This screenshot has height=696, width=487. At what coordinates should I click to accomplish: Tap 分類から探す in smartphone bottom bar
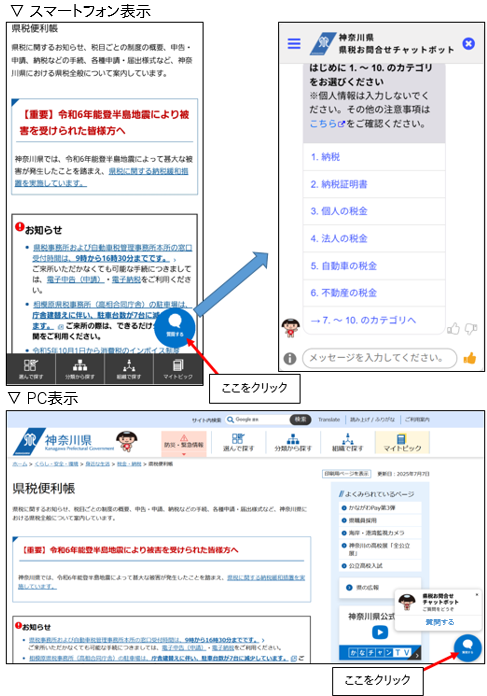[80, 369]
